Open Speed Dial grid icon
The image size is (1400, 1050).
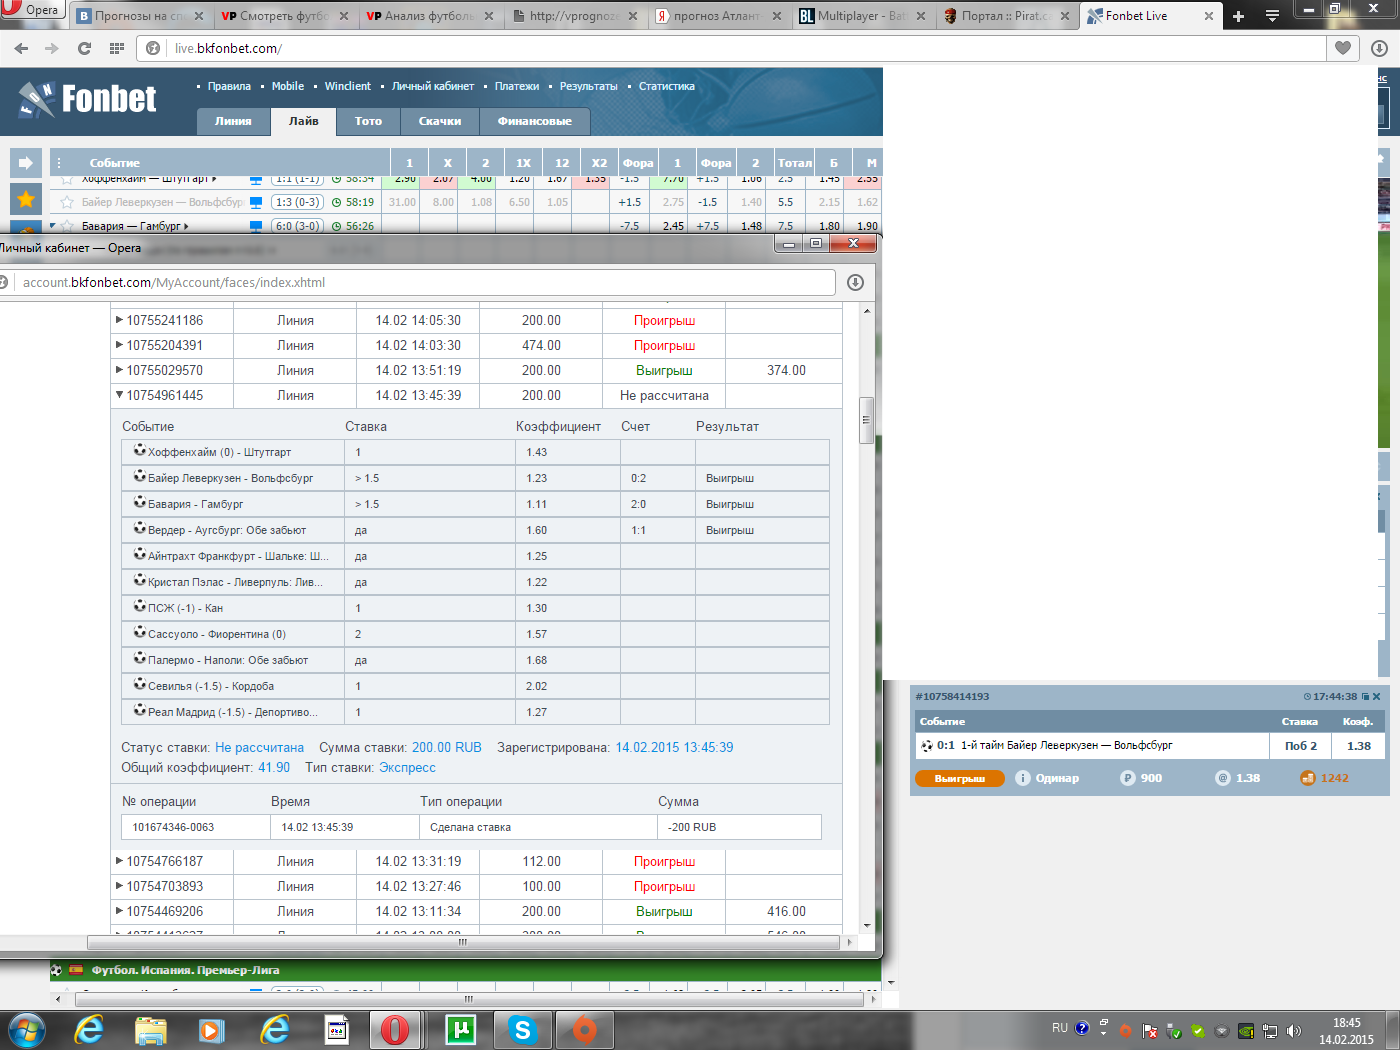pyautogui.click(x=117, y=48)
